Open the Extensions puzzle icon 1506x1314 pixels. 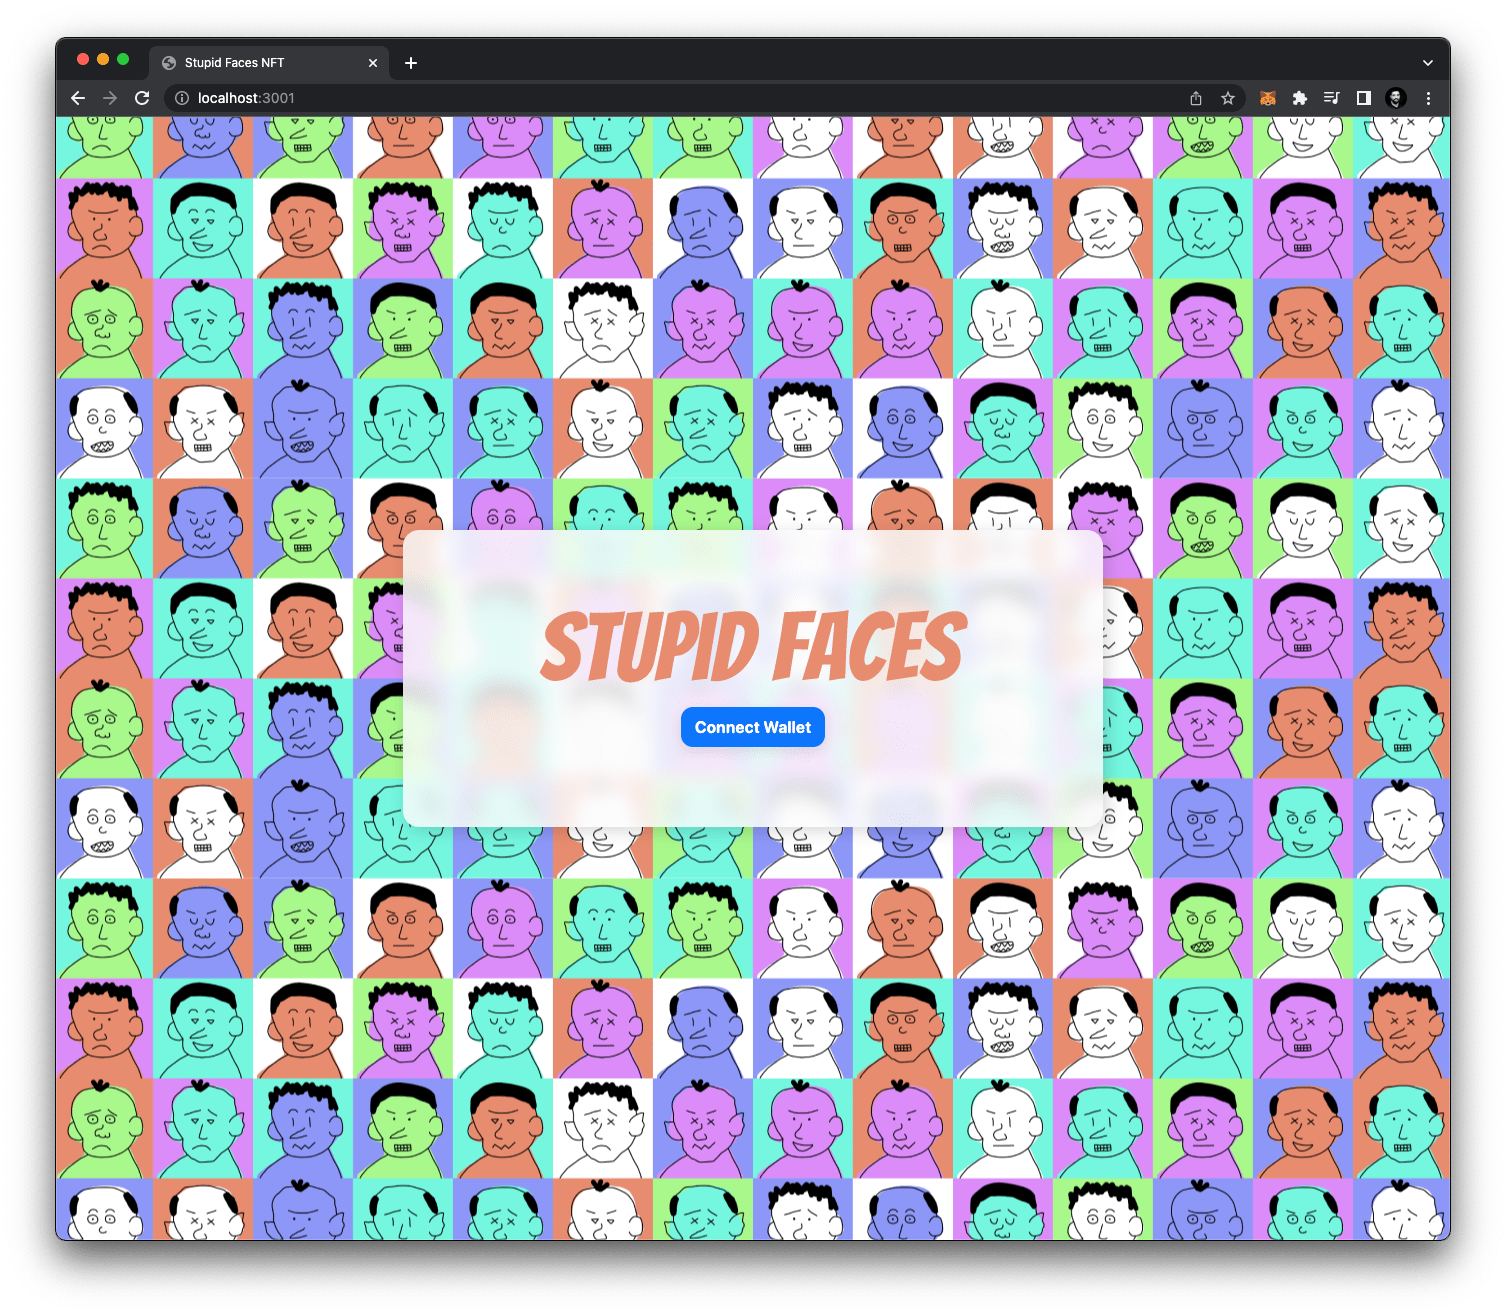(1300, 98)
